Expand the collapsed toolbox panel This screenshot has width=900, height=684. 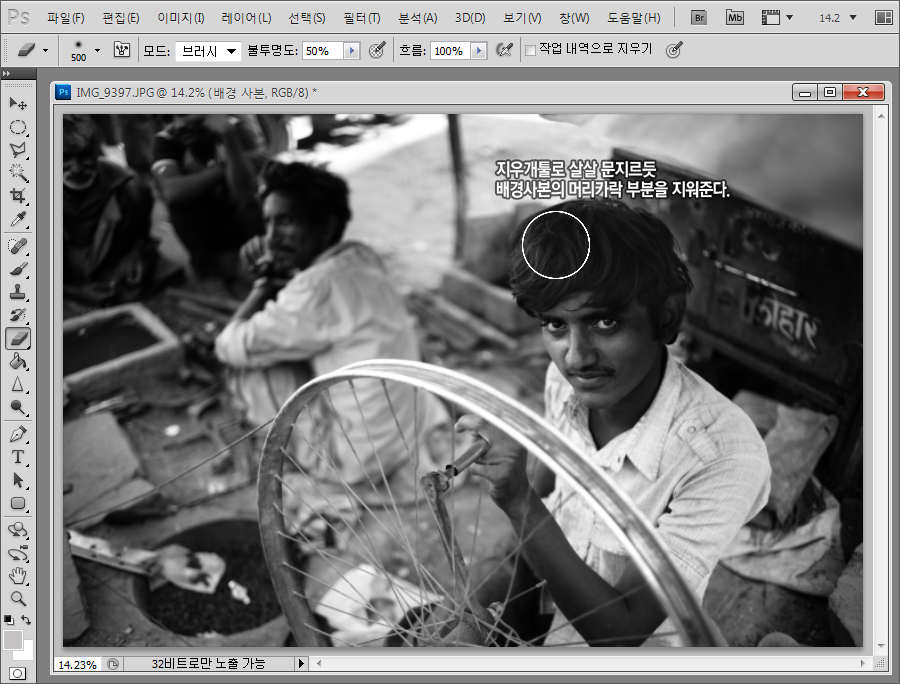[6, 73]
